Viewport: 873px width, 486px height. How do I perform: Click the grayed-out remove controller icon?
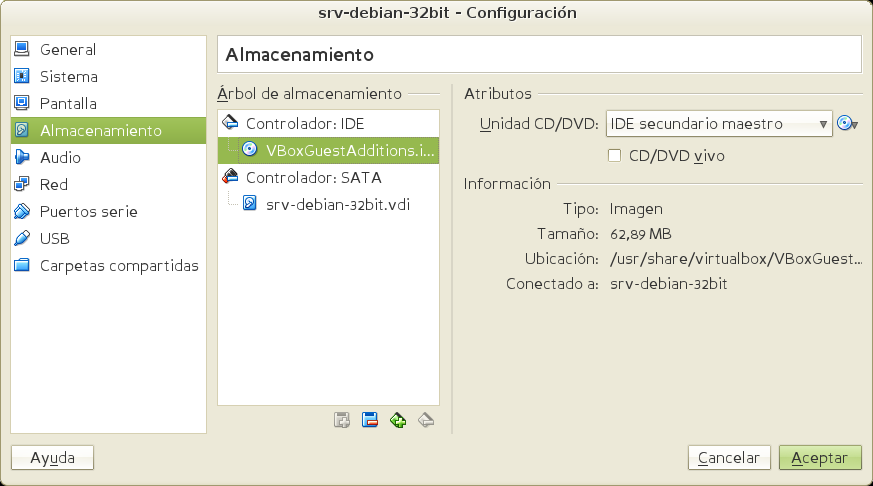(426, 420)
